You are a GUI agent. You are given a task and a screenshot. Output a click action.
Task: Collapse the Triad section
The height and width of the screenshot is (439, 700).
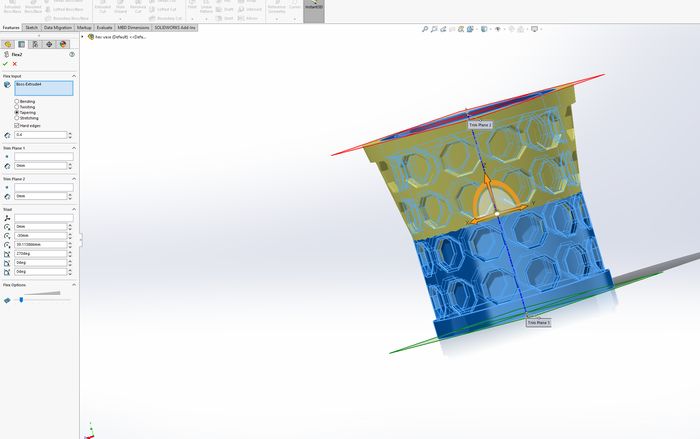tap(74, 209)
